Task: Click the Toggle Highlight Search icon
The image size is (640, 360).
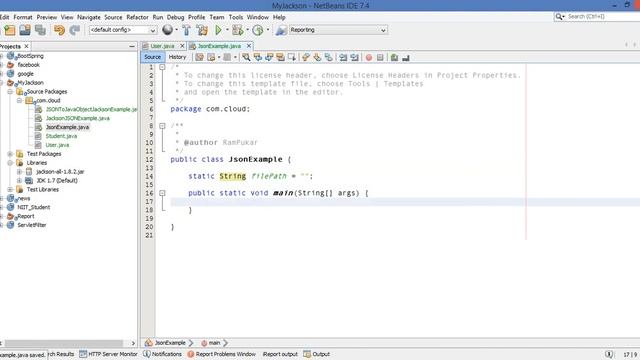Action: (280, 58)
